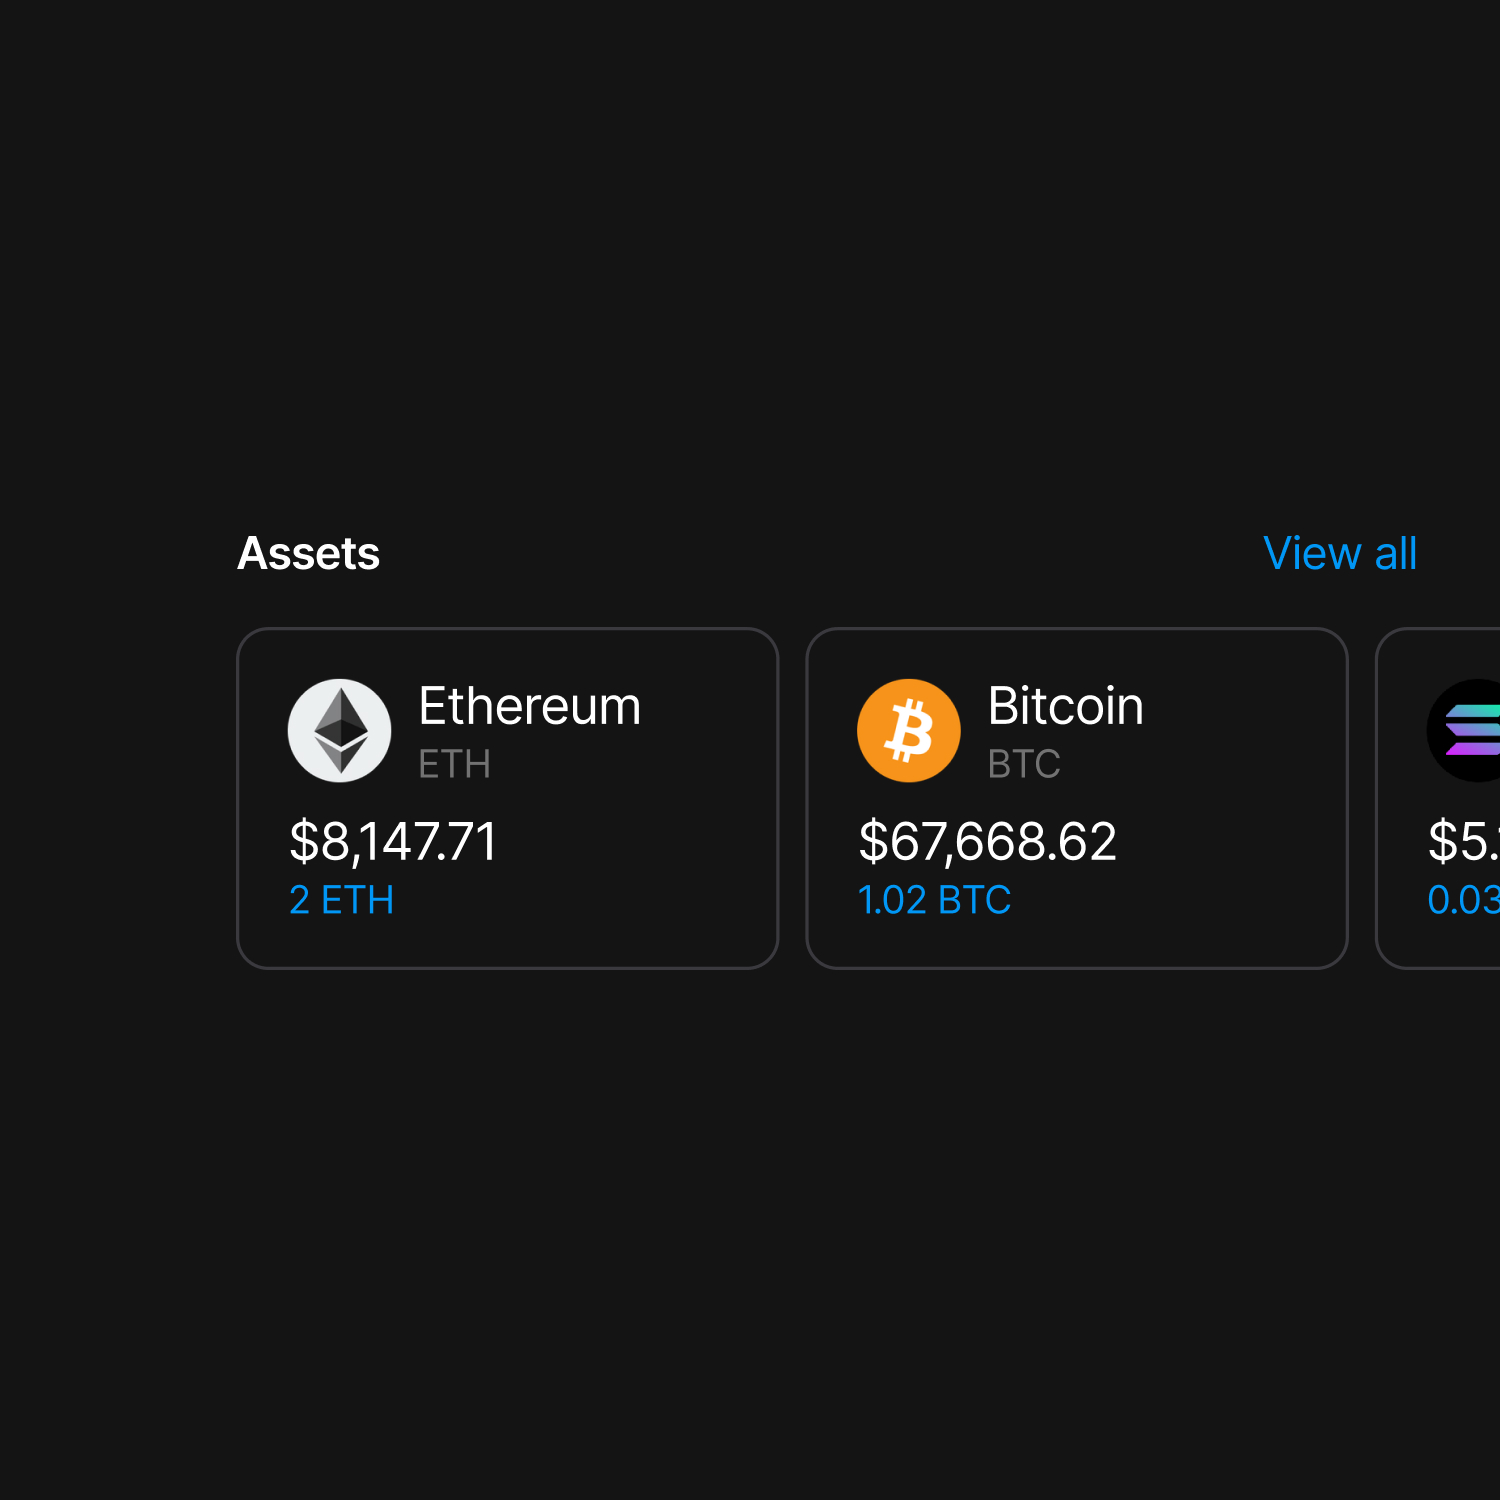Screen dimensions: 1500x1500
Task: Click the gray ETH ticker label
Action: [454, 764]
